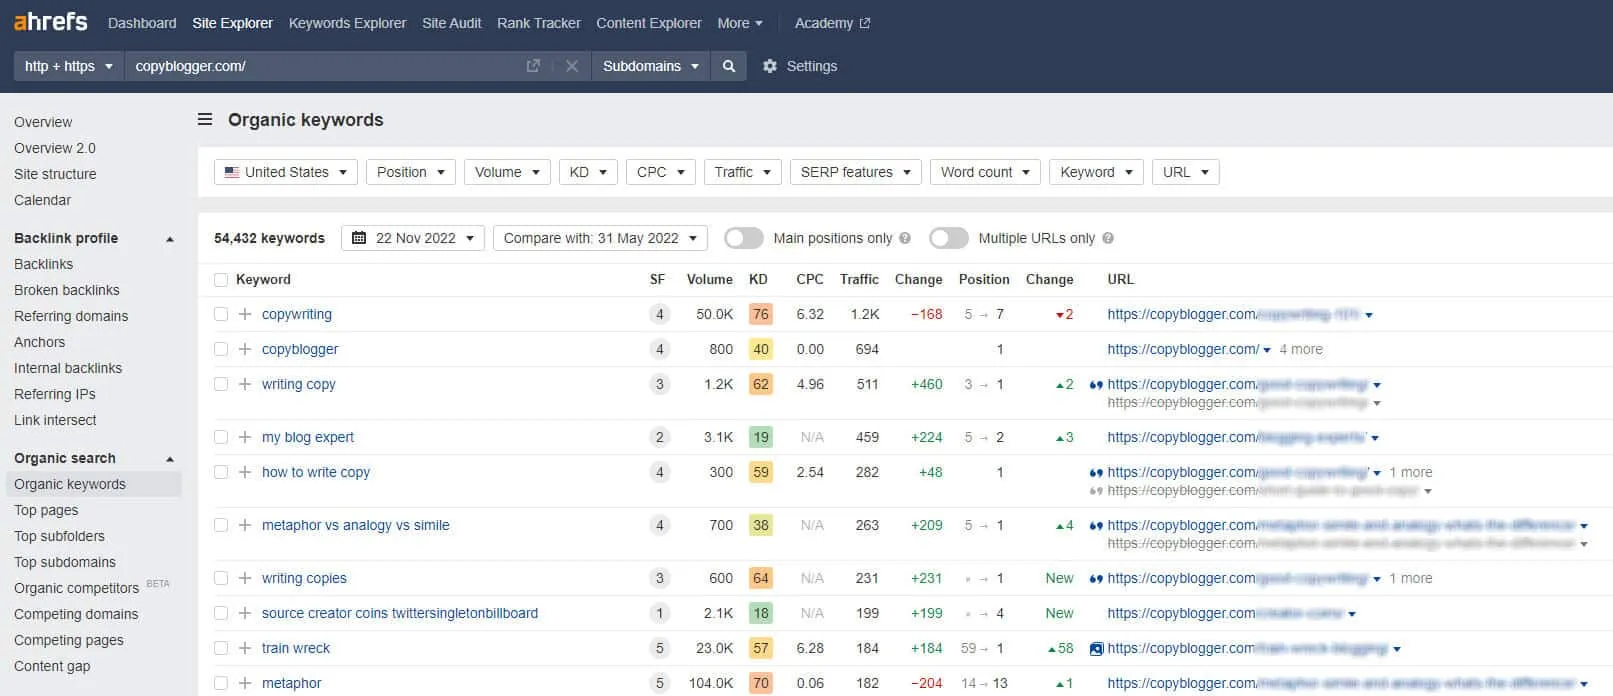Toggle Multiple URLs only switch
The height and width of the screenshot is (696, 1613).
949,238
